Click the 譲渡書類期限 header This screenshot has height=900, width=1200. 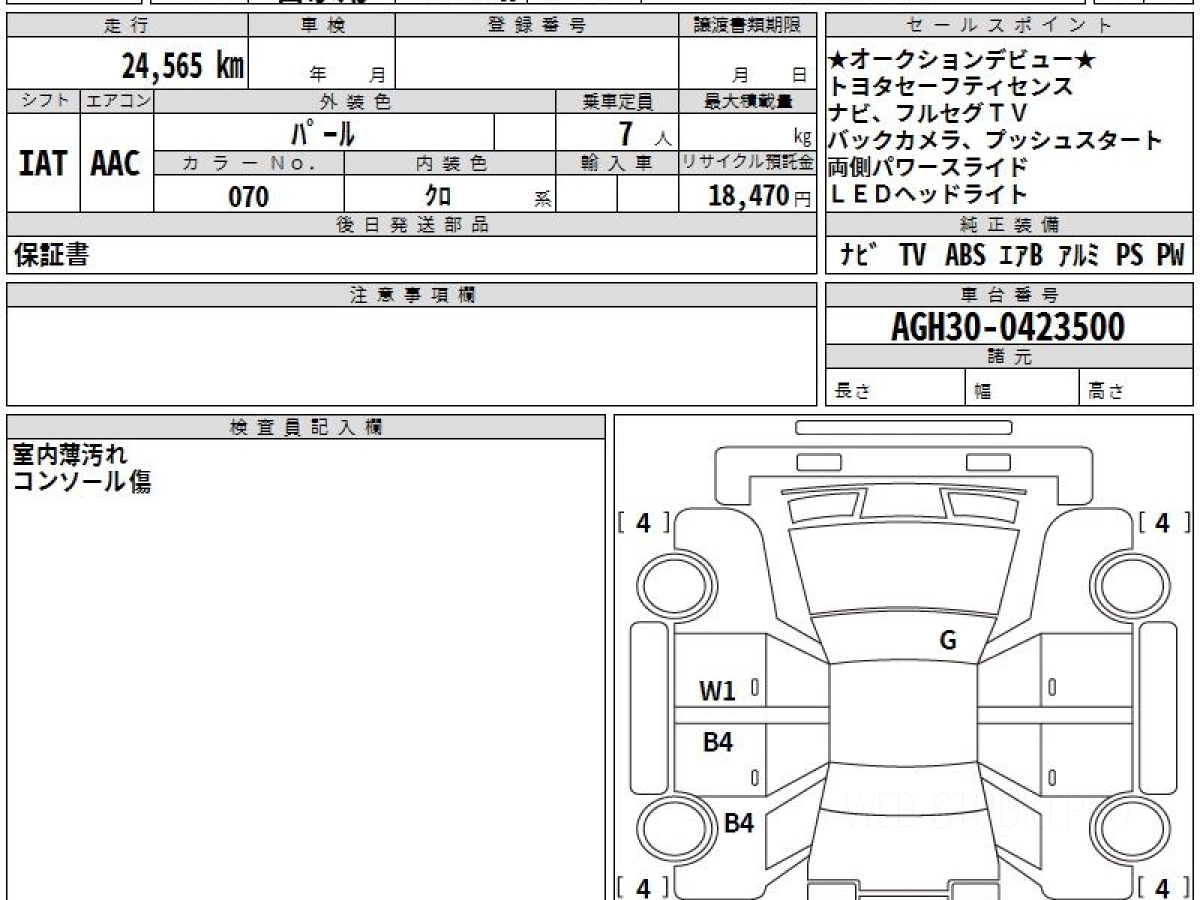pyautogui.click(x=747, y=26)
